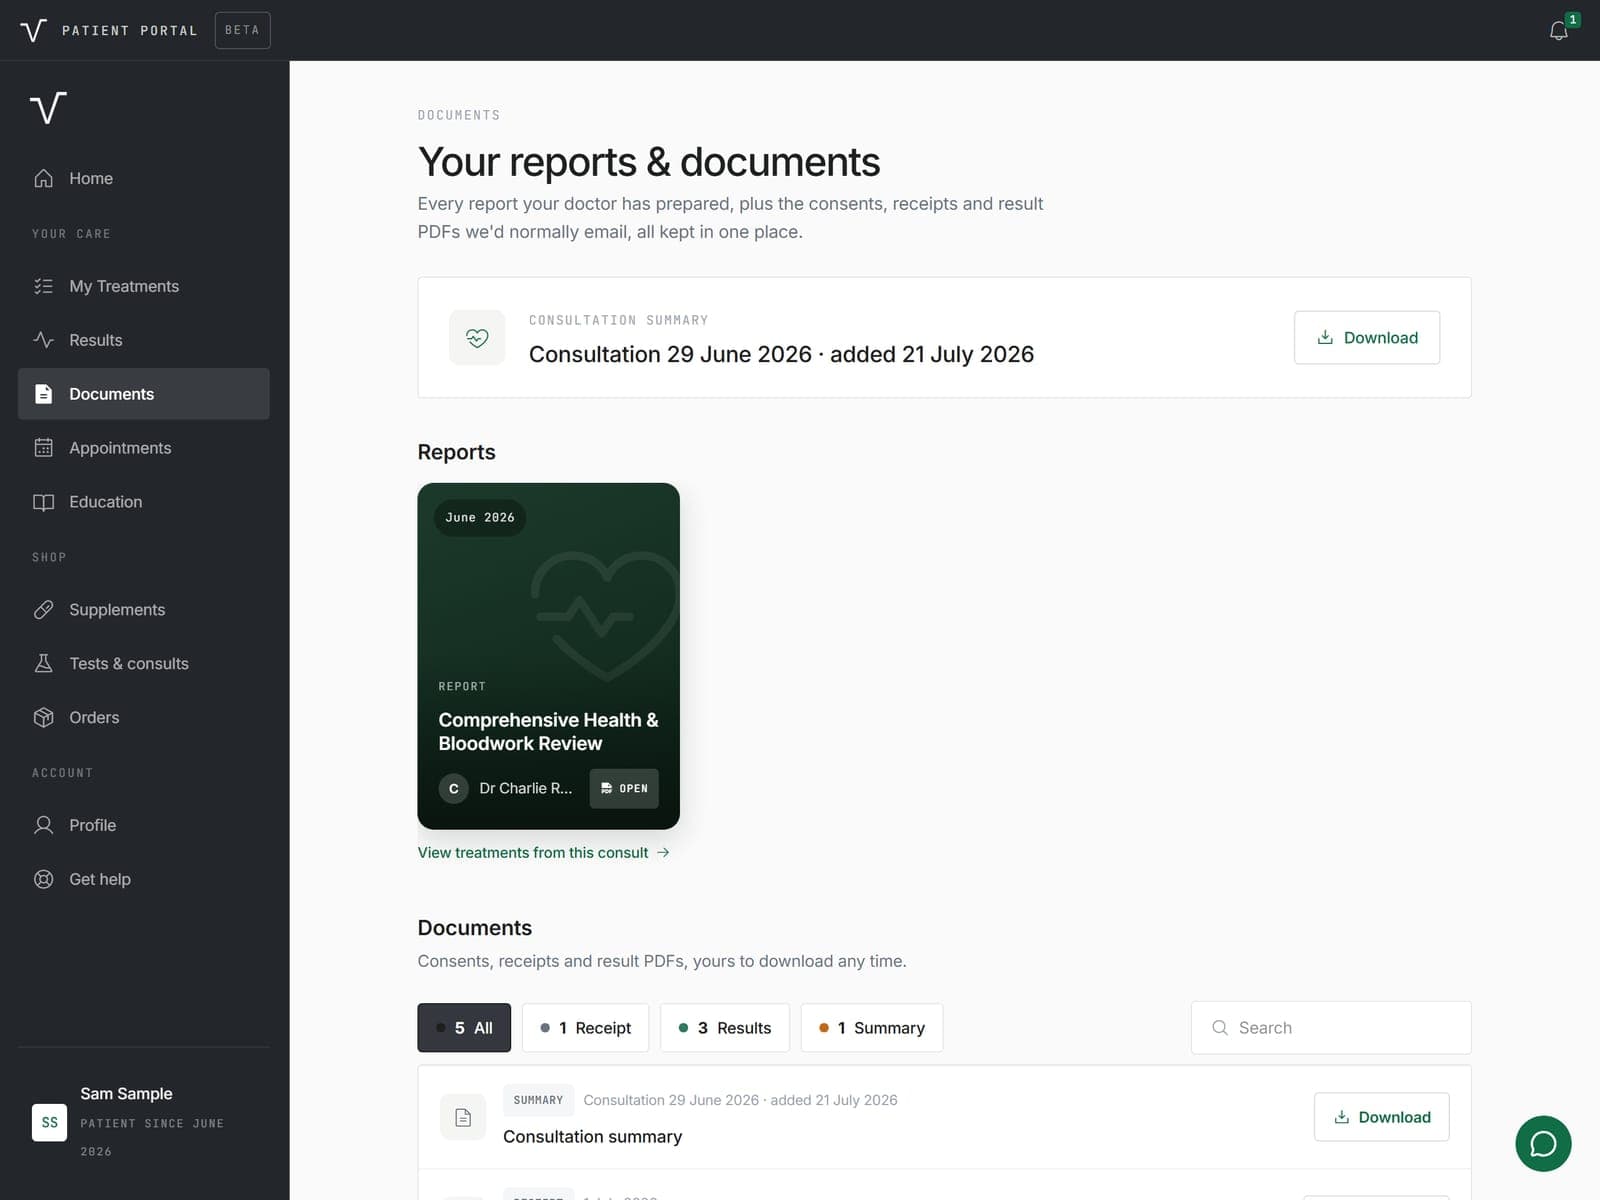Go to Orders
1600x1200 pixels.
pos(144,718)
